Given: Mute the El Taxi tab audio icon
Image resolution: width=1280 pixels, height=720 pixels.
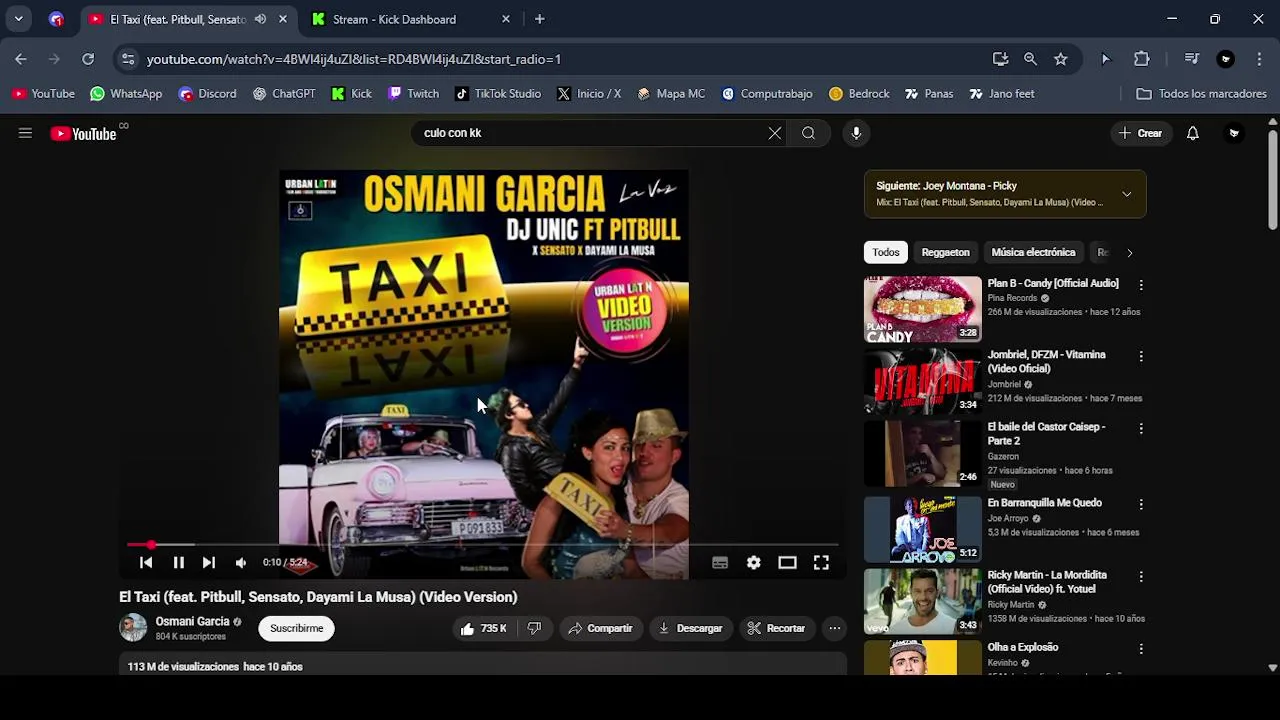Looking at the screenshot, I should click(260, 19).
